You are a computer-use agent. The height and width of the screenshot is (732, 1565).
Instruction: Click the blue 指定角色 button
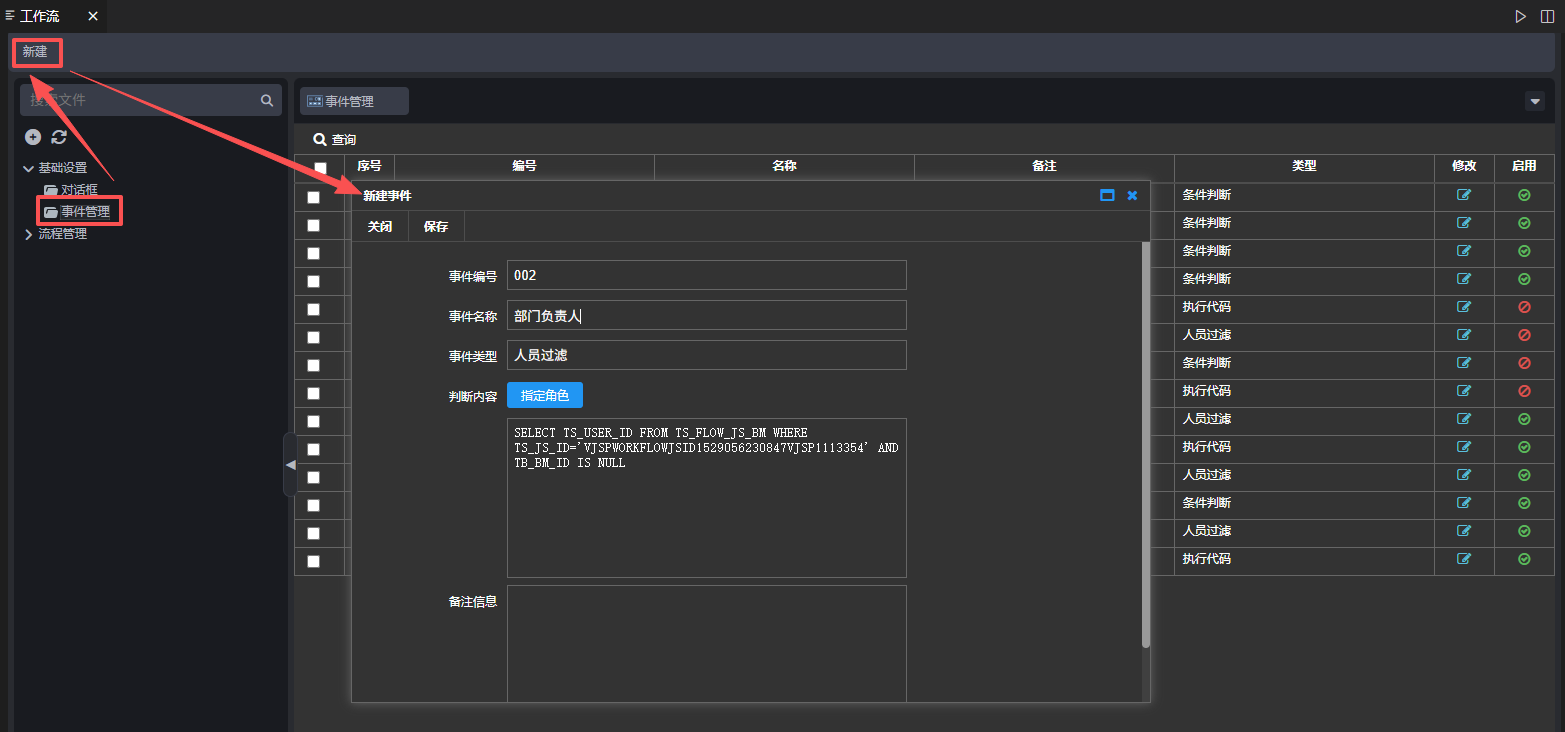click(x=544, y=395)
